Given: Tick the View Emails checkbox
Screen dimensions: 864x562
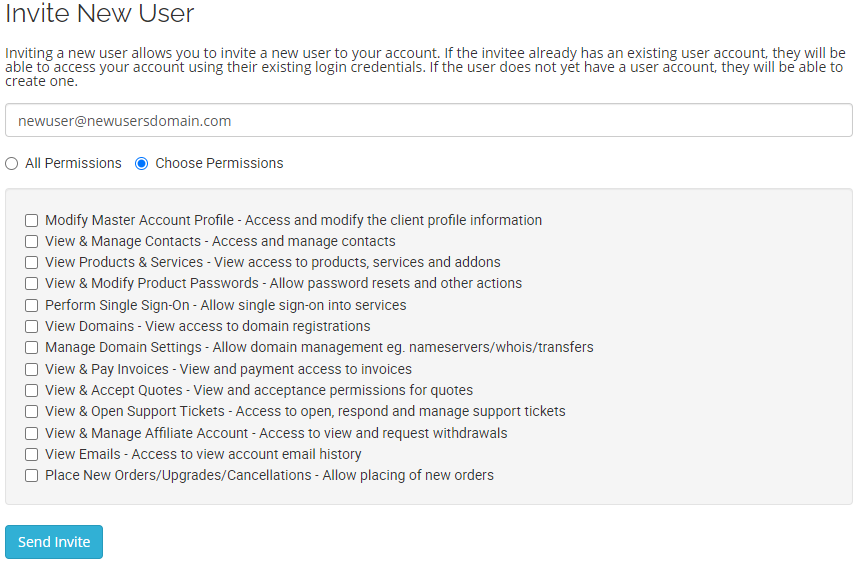Looking at the screenshot, I should click(x=32, y=455).
